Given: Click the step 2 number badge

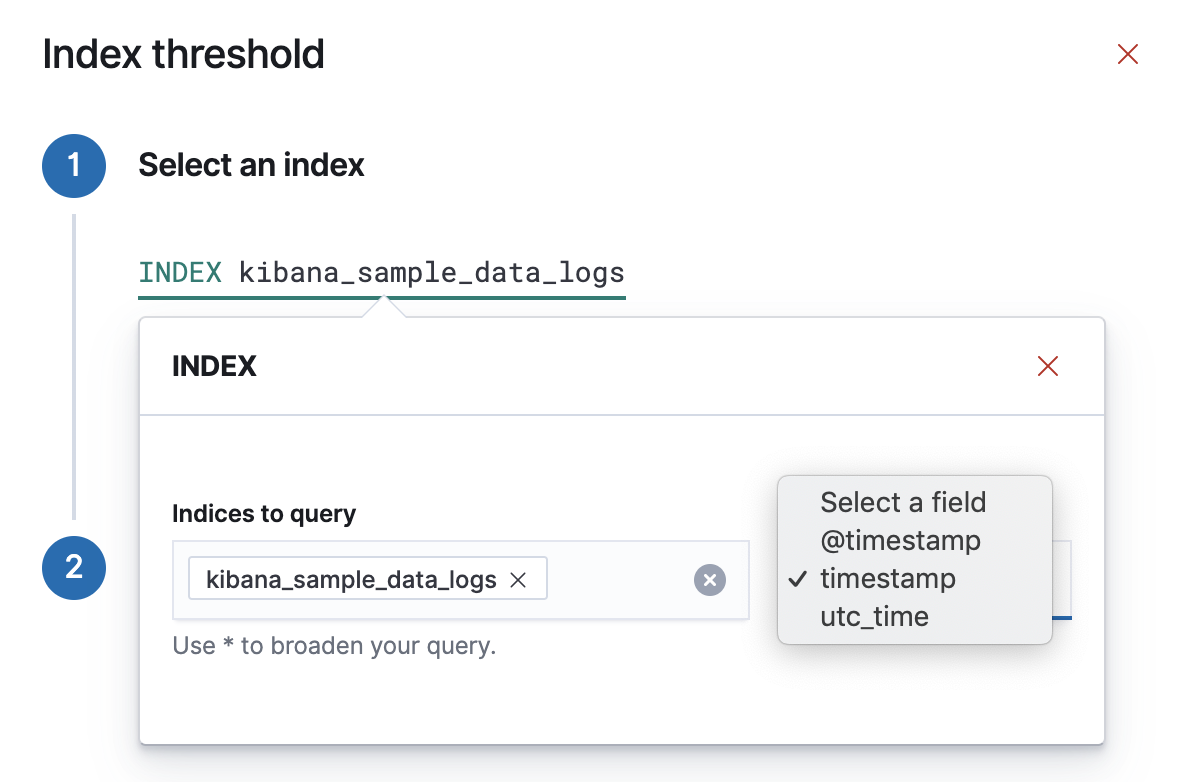Looking at the screenshot, I should pos(74,568).
